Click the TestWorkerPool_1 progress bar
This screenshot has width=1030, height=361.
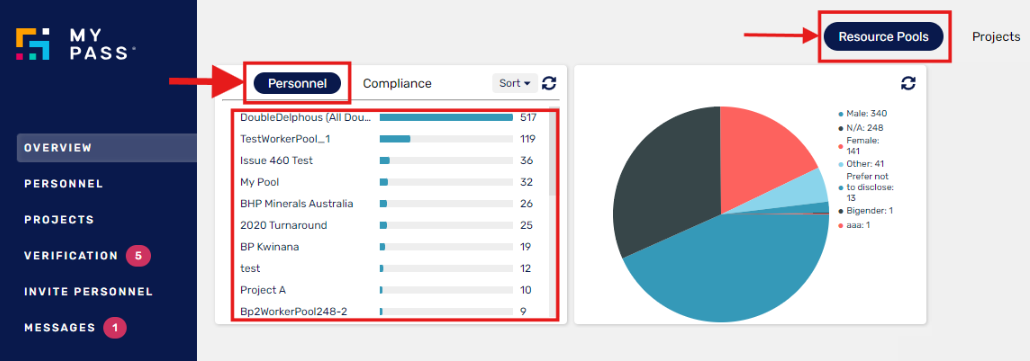point(446,139)
